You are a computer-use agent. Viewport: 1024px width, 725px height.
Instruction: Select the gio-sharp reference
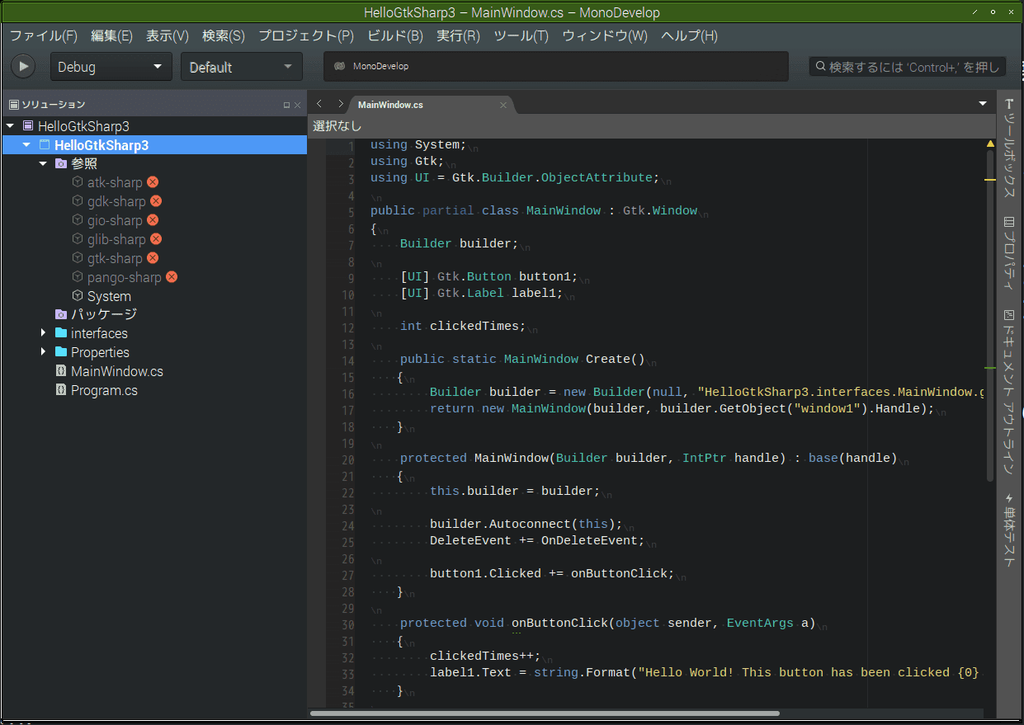coord(114,220)
